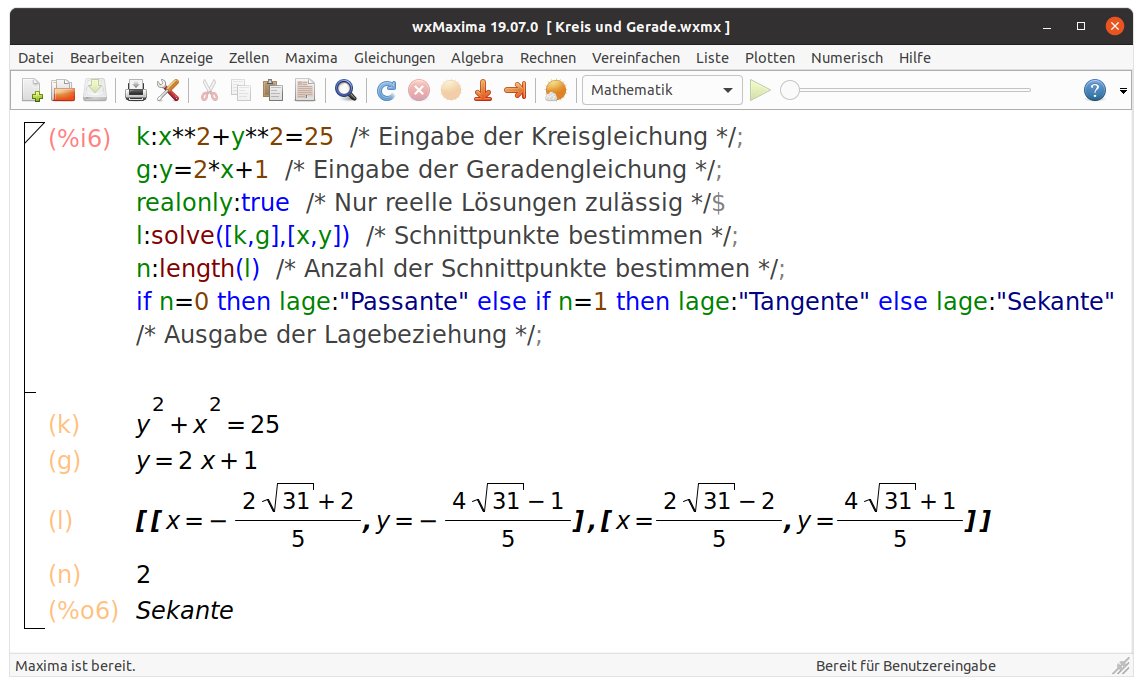Image resolution: width=1143 pixels, height=686 pixels.
Task: Restart Maxima using the blue circular arrow
Action: [x=386, y=90]
